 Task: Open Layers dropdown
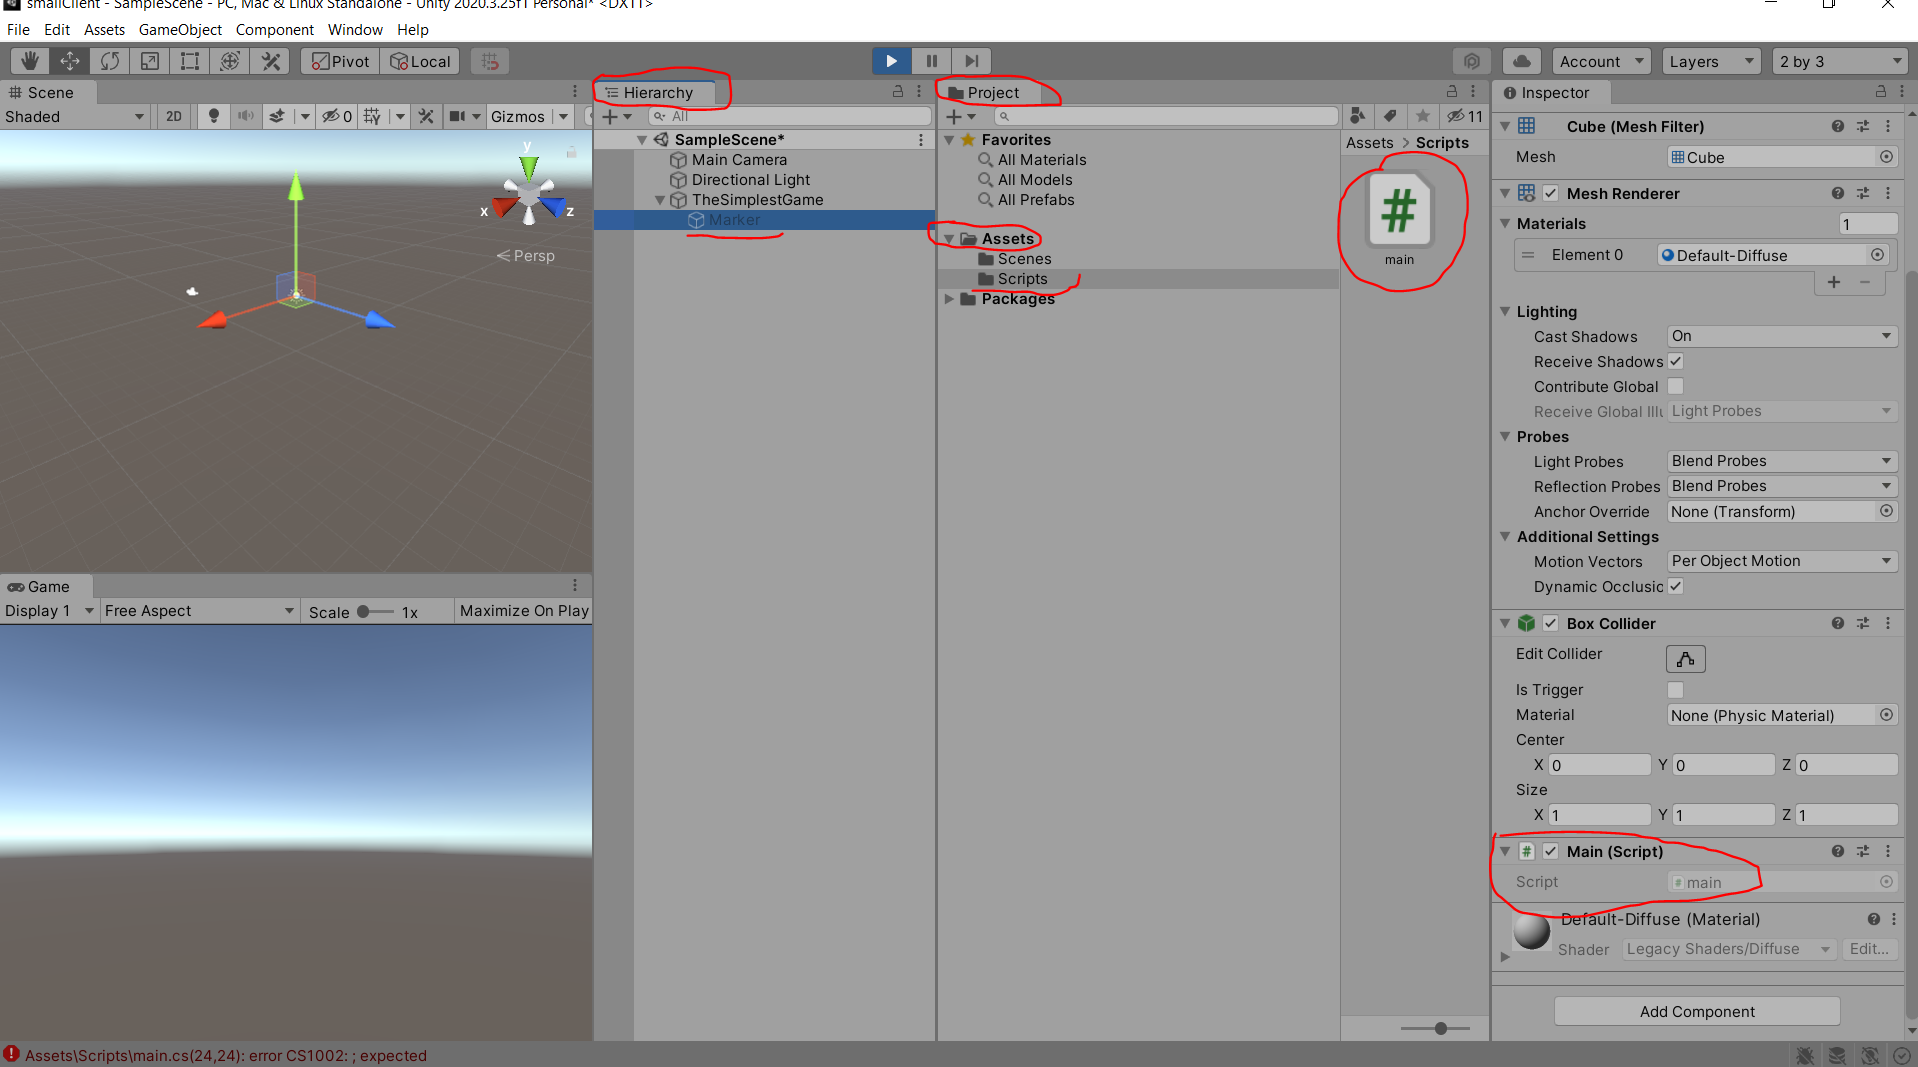click(1711, 61)
